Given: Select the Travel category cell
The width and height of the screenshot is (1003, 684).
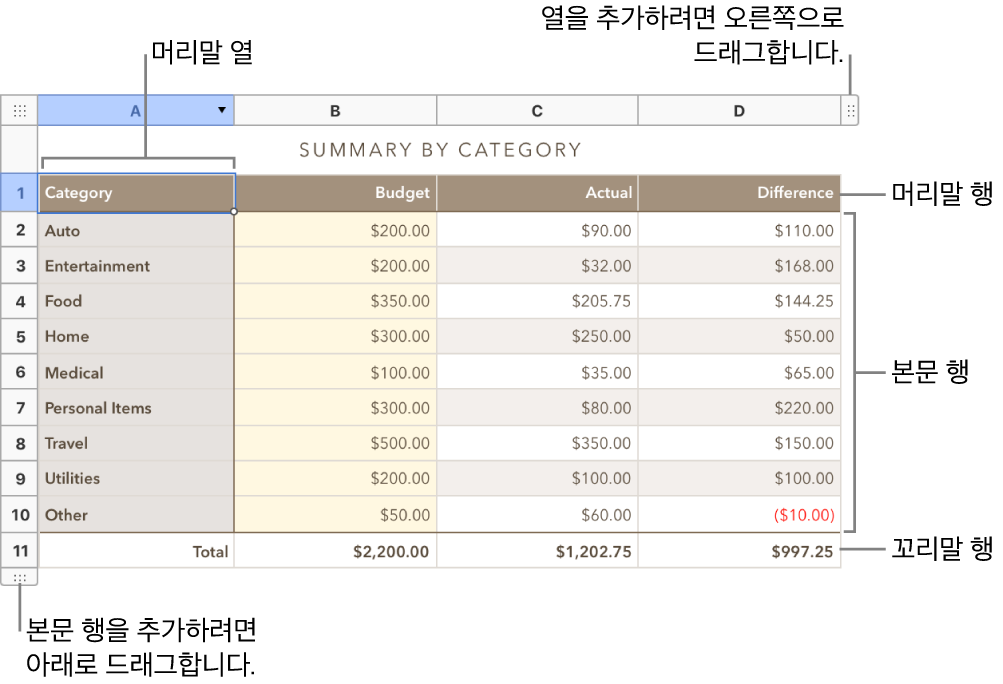Looking at the screenshot, I should point(137,443).
